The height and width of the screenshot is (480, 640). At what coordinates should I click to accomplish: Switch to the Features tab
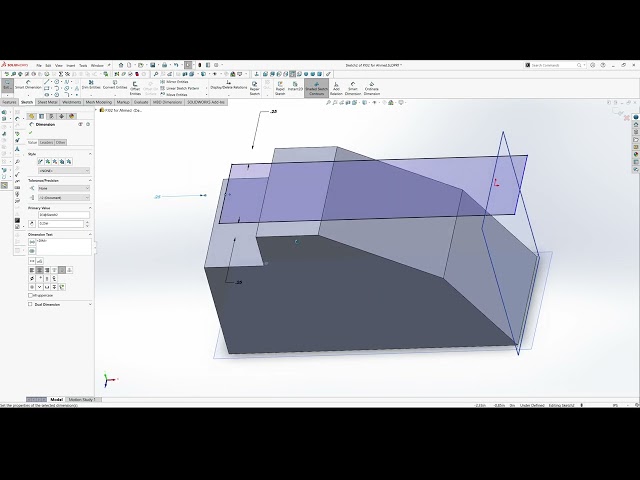(x=9, y=102)
